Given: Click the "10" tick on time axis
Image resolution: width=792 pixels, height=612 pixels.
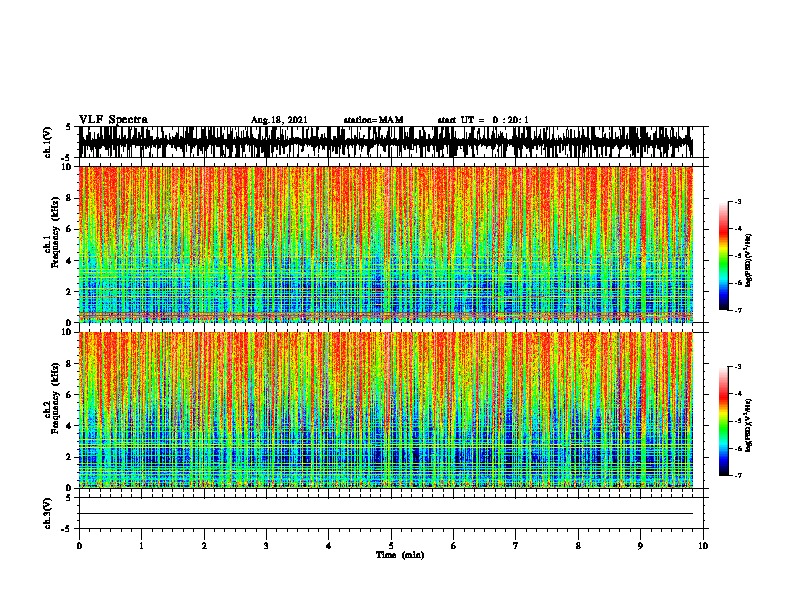Looking at the screenshot, I should tap(703, 546).
